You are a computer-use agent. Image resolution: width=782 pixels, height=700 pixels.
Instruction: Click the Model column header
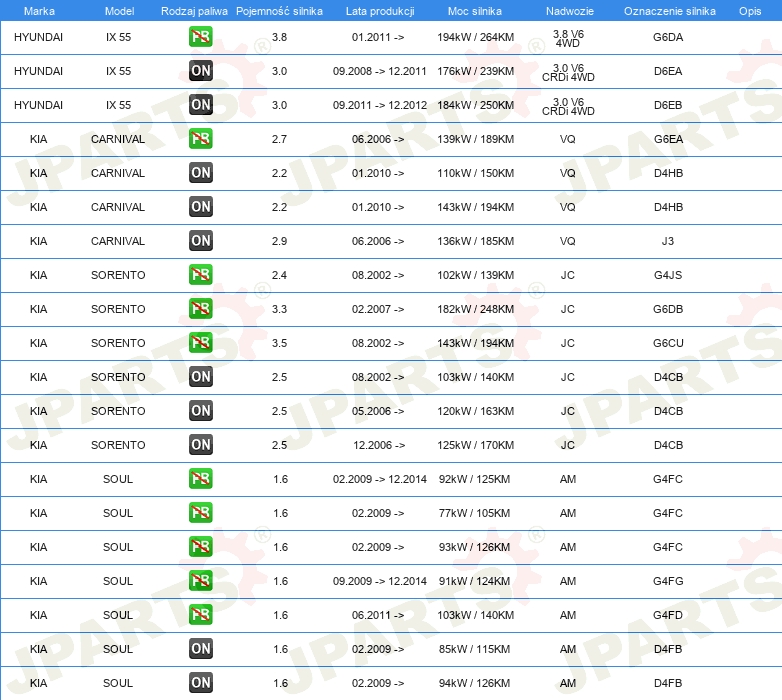[119, 11]
